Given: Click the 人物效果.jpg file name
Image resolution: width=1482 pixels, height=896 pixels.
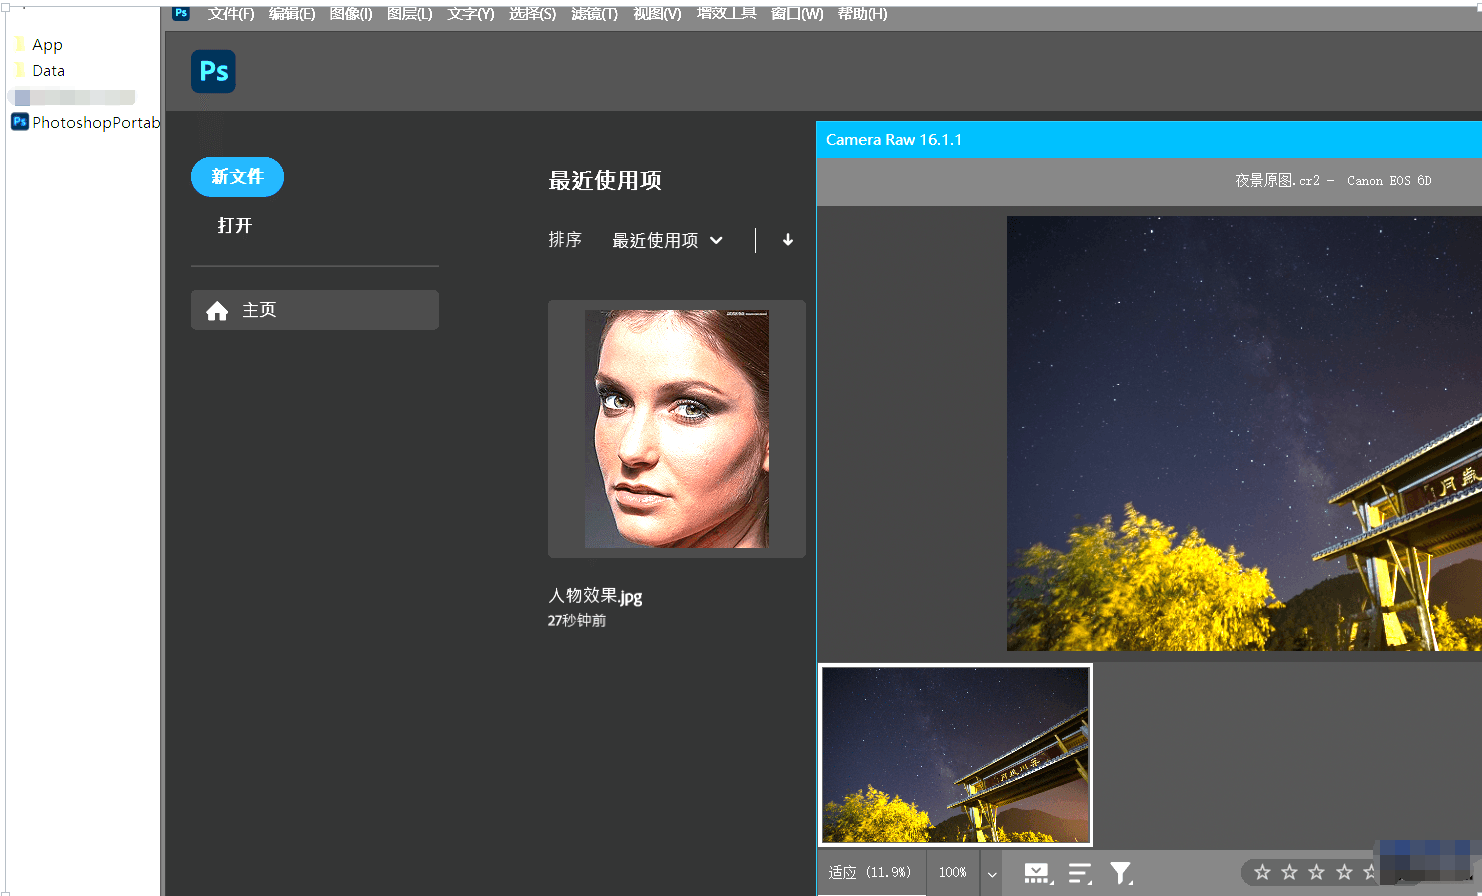Looking at the screenshot, I should tap(595, 596).
